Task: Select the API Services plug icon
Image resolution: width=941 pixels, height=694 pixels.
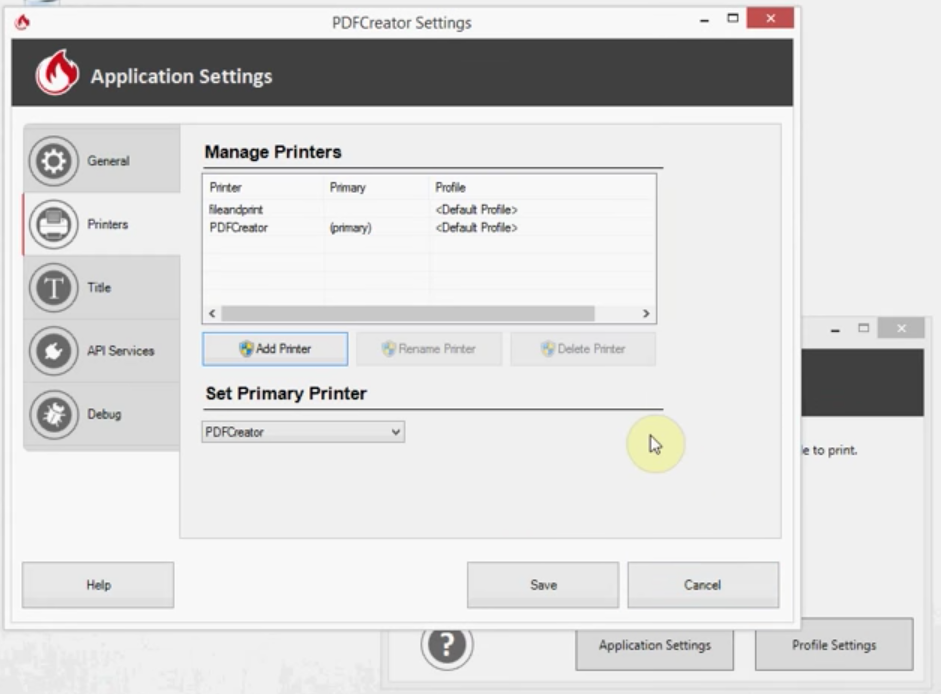Action: pos(53,351)
